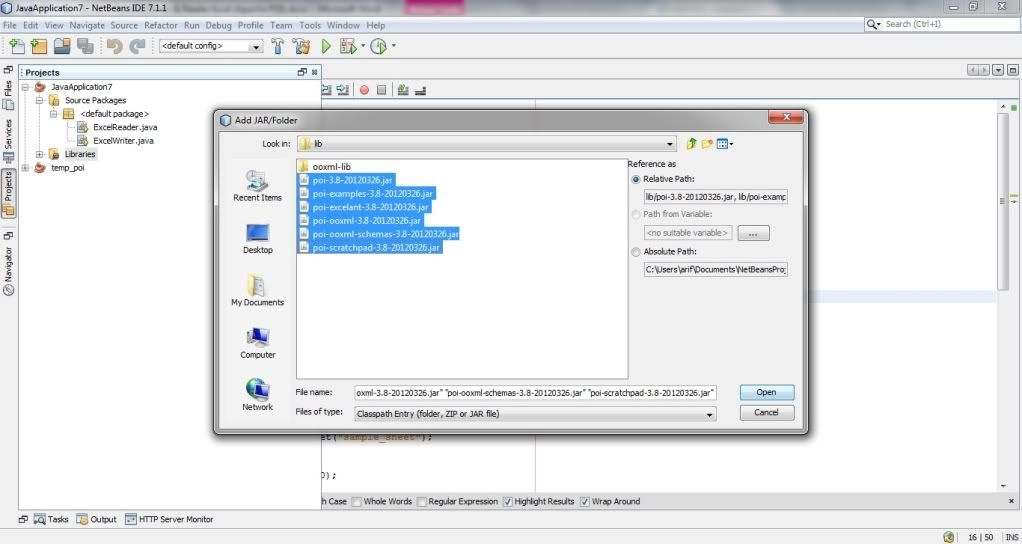The height and width of the screenshot is (544, 1022).
Task: Click the red record macro icon in editor toolbar
Action: click(364, 91)
